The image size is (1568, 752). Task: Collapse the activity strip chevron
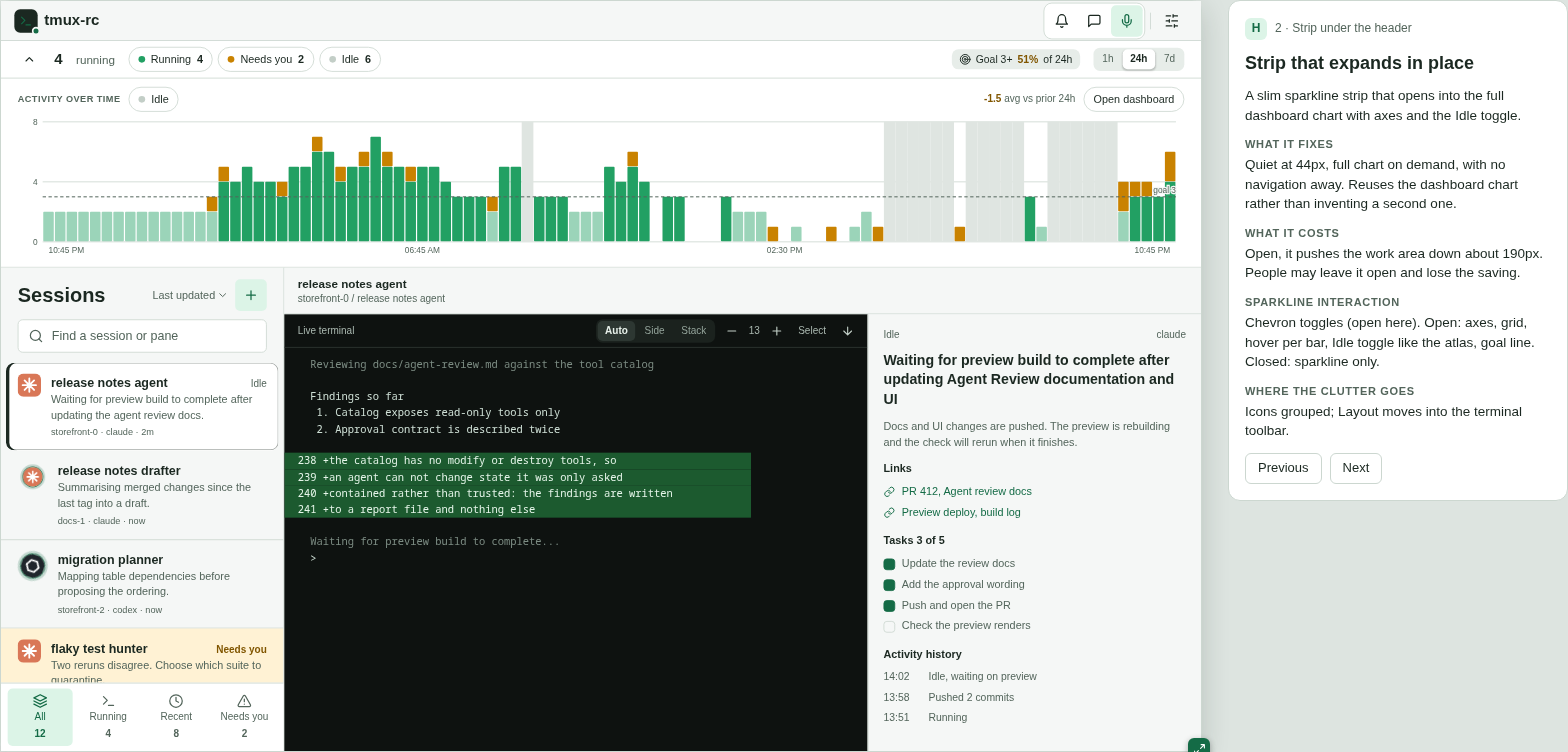coord(29,59)
